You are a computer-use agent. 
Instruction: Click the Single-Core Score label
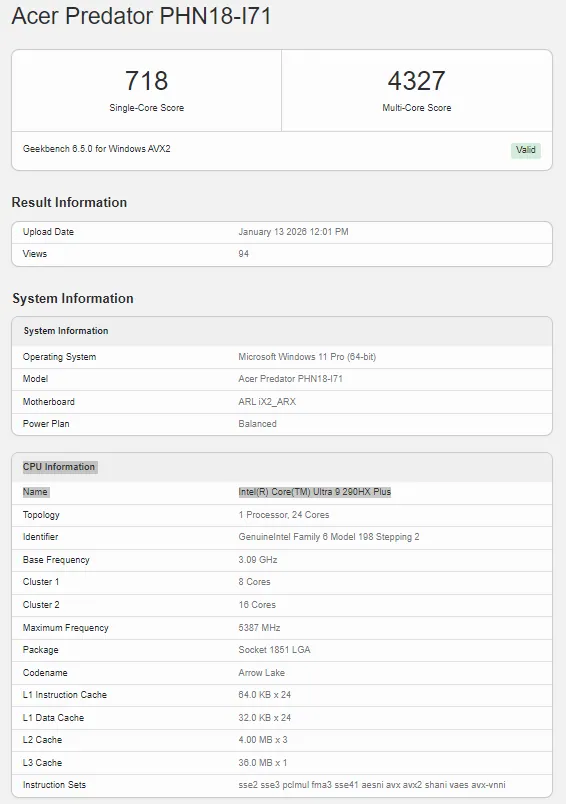pyautogui.click(x=147, y=108)
